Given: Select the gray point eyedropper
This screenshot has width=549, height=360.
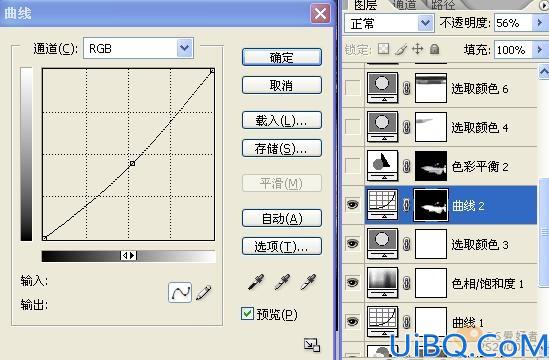Looking at the screenshot, I should [x=282, y=282].
